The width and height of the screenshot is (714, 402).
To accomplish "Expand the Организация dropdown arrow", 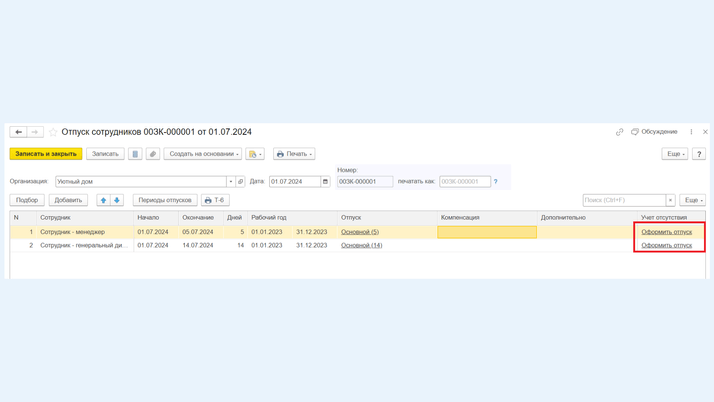I will click(x=231, y=182).
